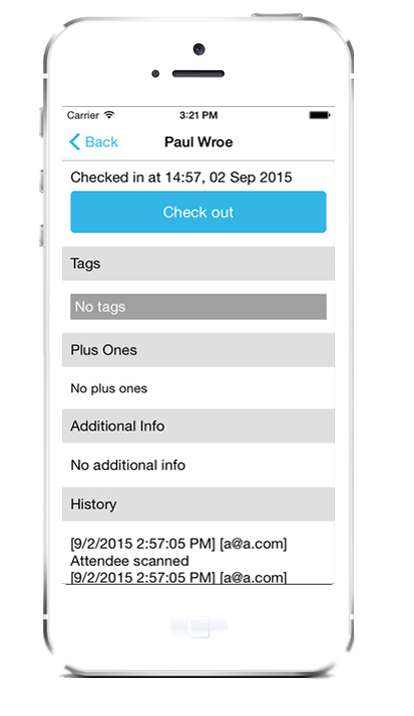Tap the earpiece speaker slot
Viewport: 414px width, 716px height.
198,74
